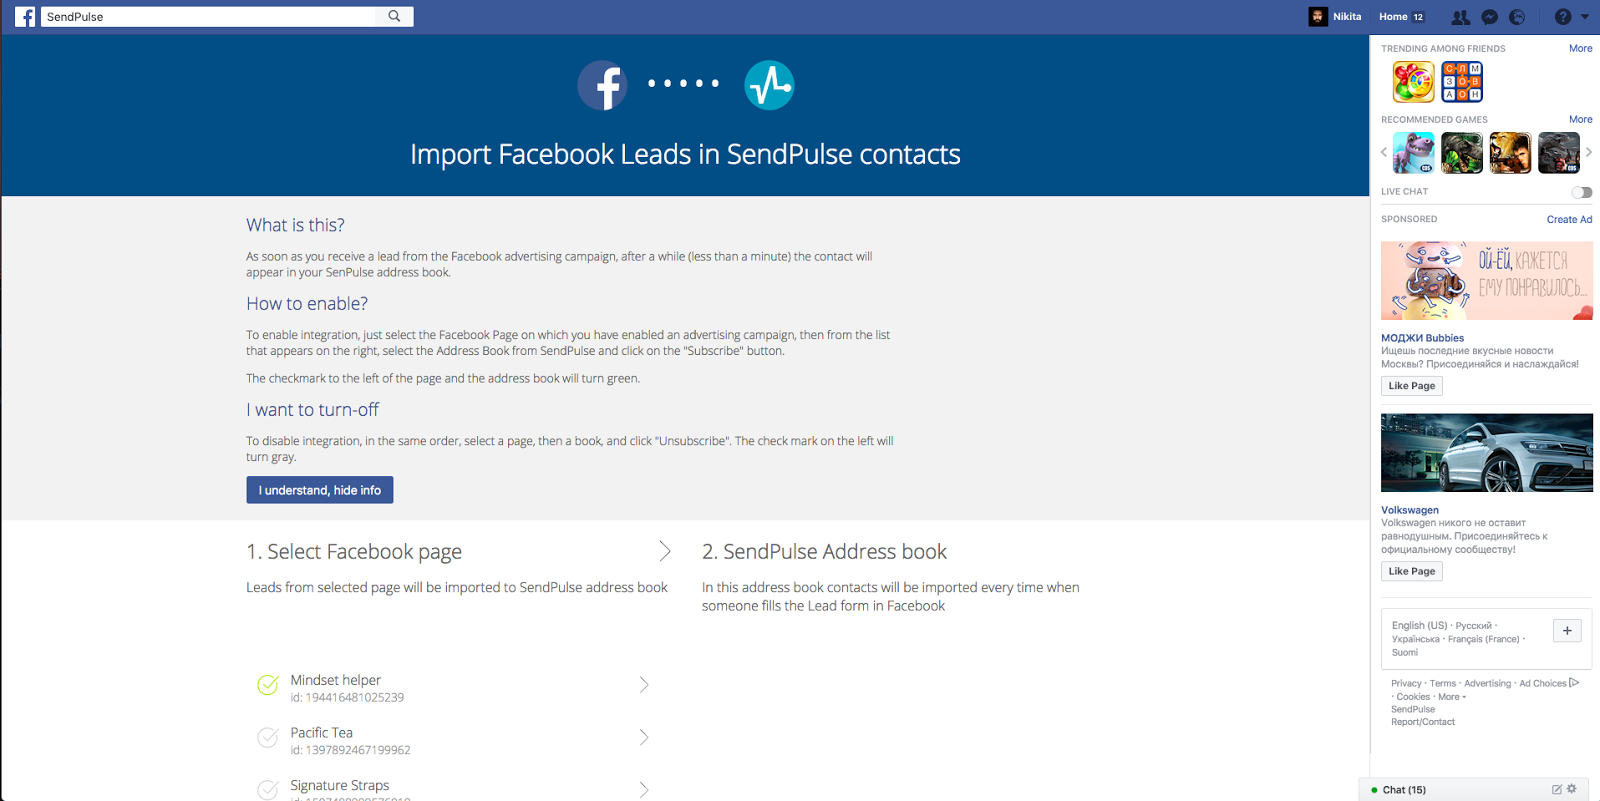This screenshot has height=801, width=1600.
Task: Click the SendPulse search input field
Action: pos(210,17)
